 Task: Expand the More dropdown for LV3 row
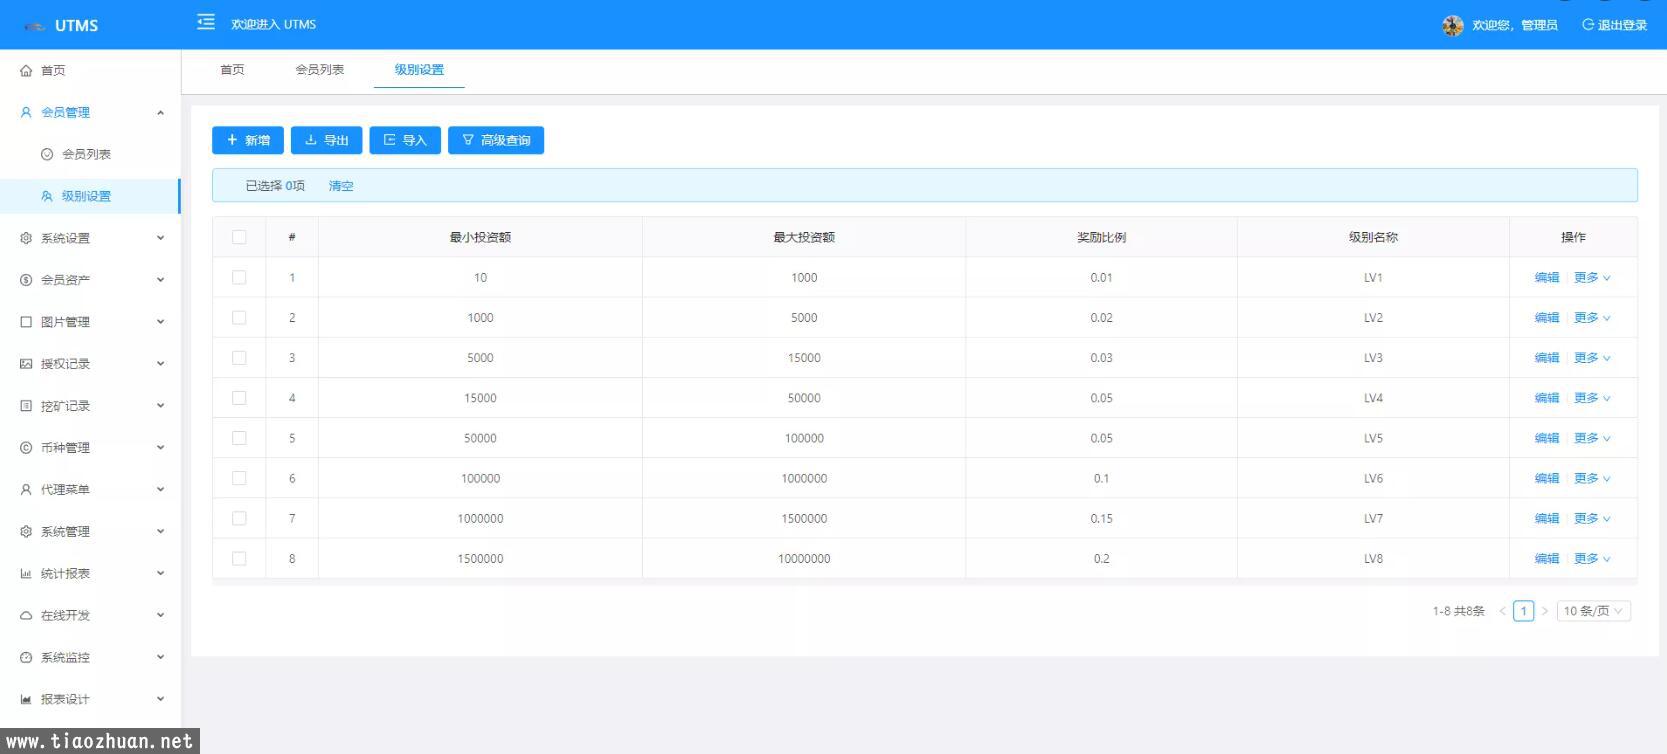1591,358
